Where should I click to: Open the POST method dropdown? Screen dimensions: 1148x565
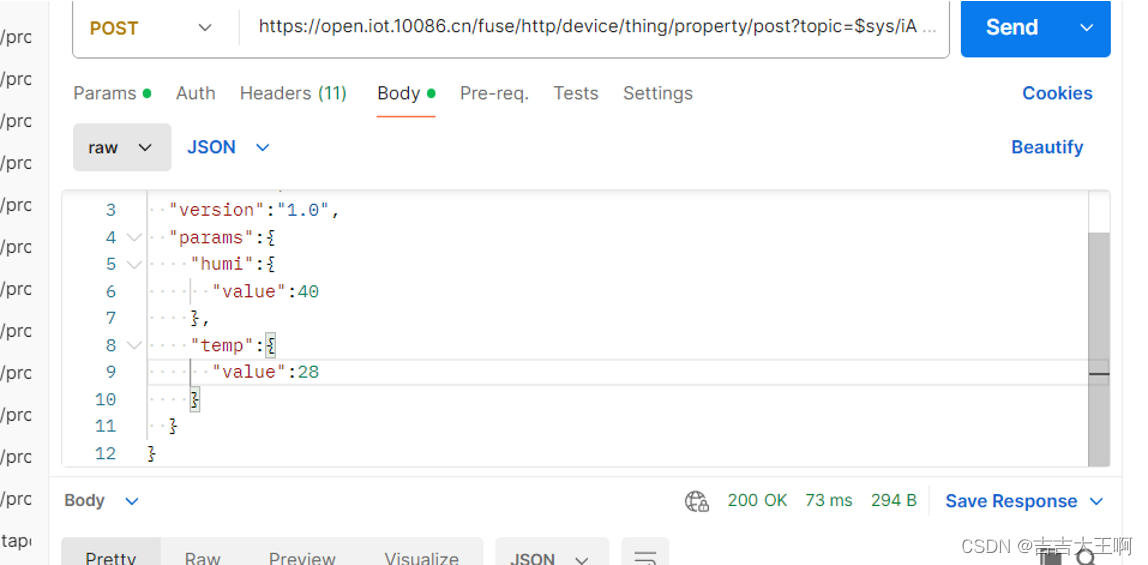tap(150, 28)
